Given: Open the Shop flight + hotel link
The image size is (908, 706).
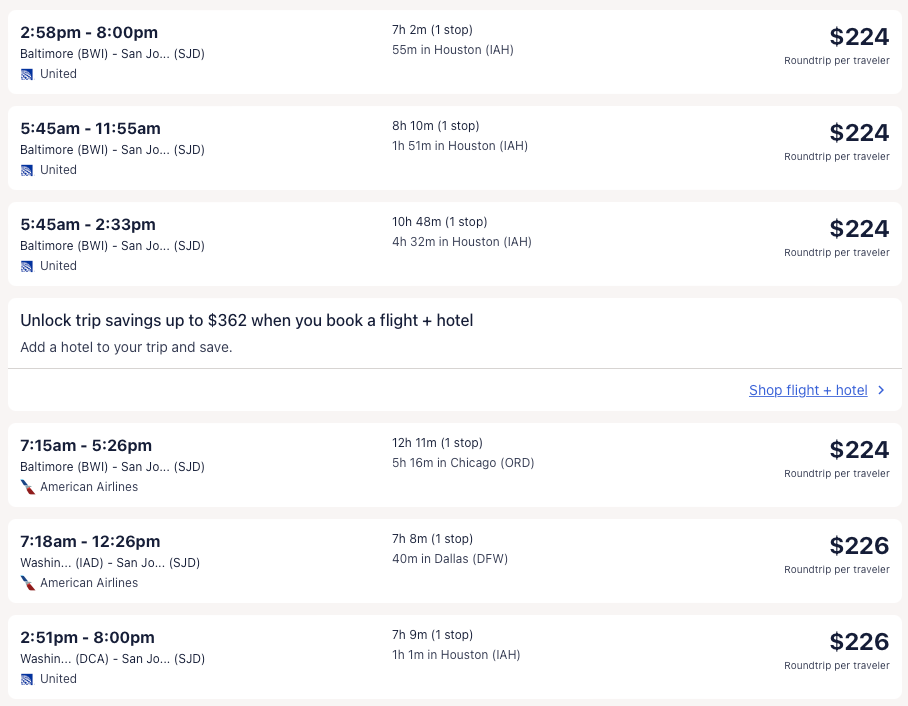Looking at the screenshot, I should pyautogui.click(x=807, y=390).
